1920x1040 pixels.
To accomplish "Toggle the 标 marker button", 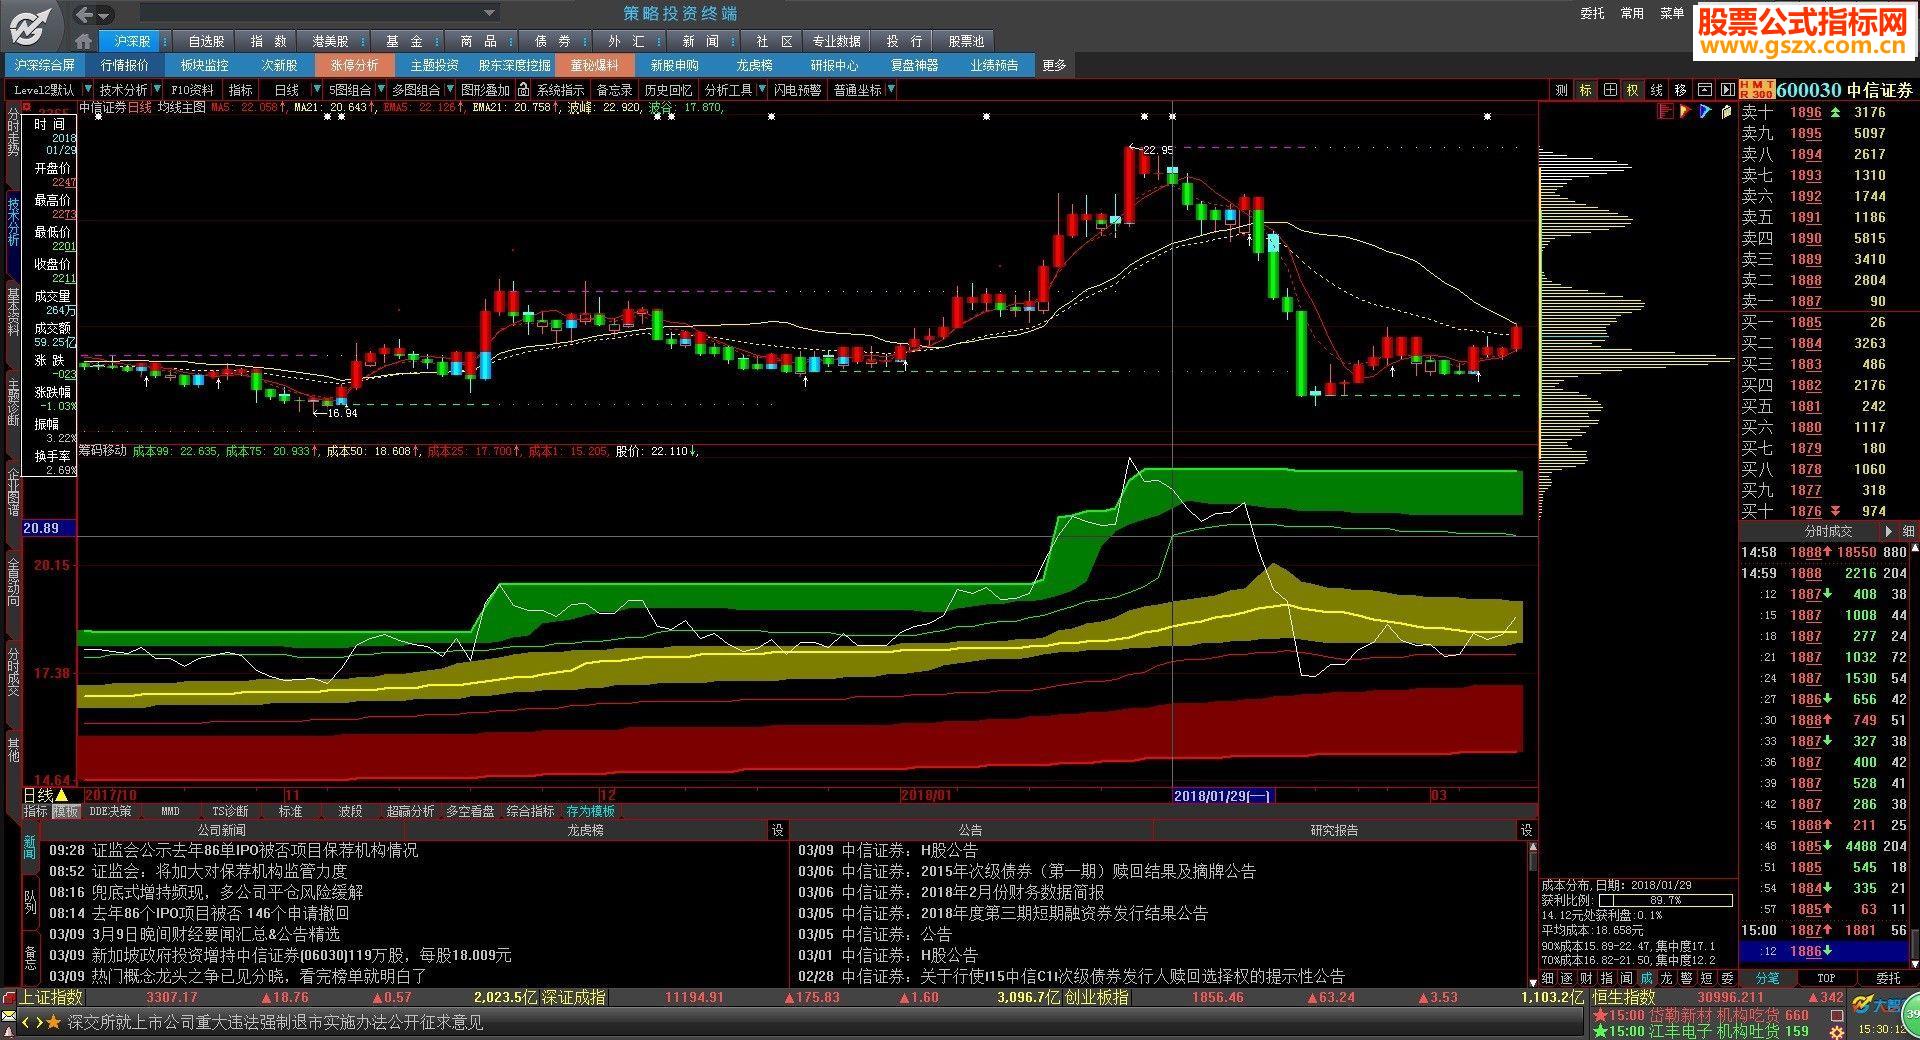I will click(x=1586, y=90).
